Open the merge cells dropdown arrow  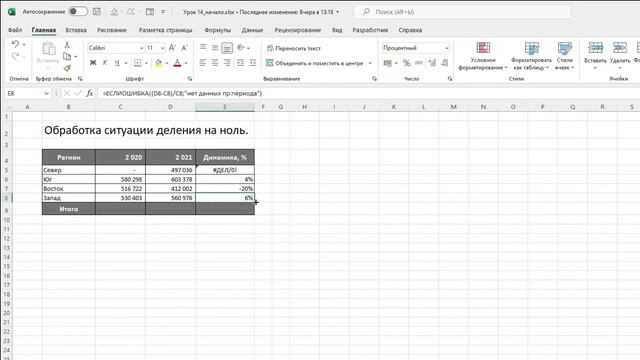coord(370,63)
